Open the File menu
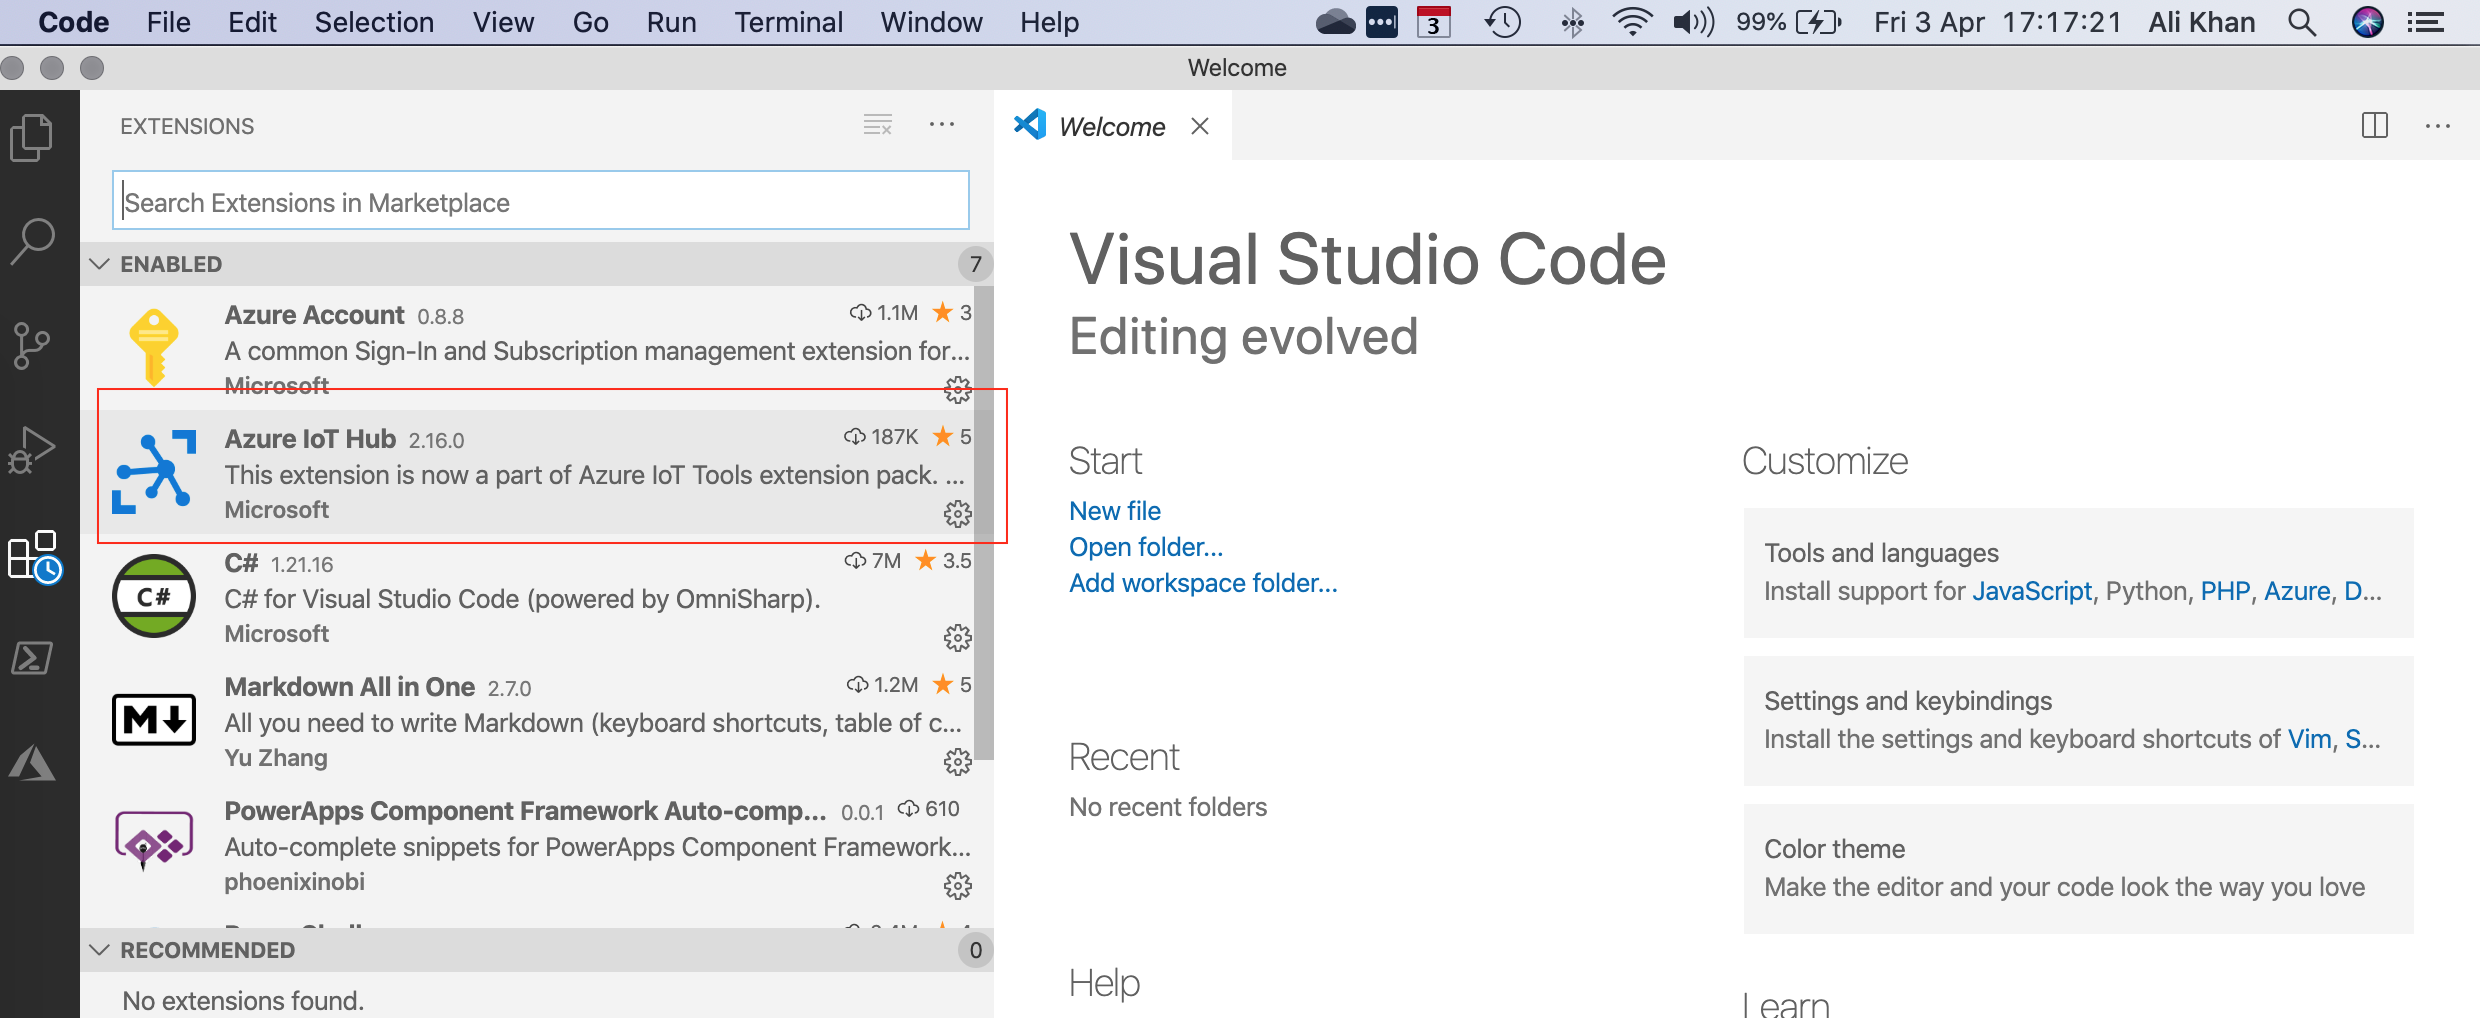Viewport: 2480px width, 1018px height. click(168, 22)
